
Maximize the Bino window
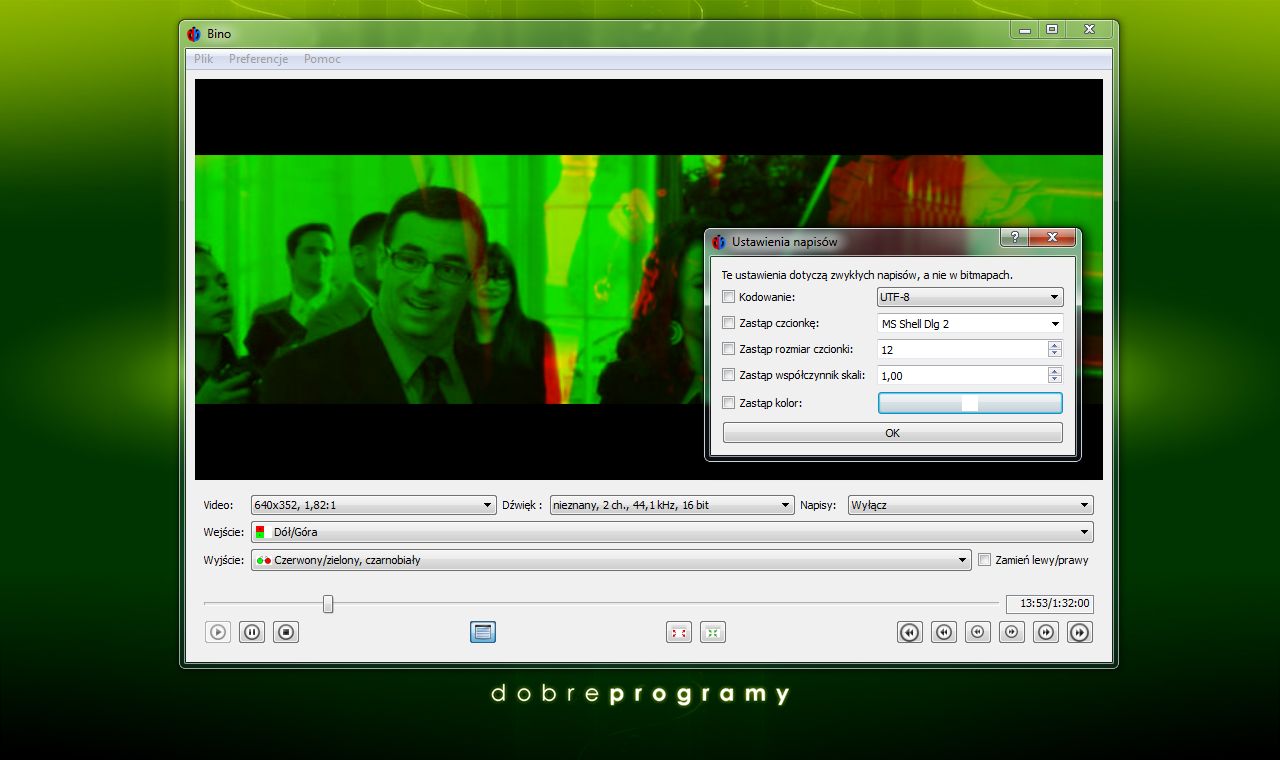click(1052, 29)
